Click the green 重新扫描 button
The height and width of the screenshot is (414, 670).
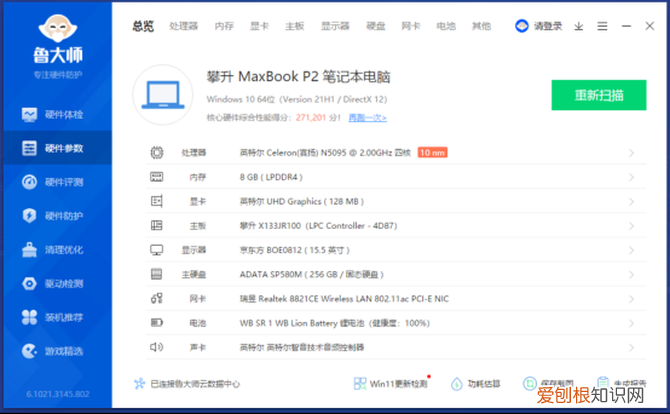pyautogui.click(x=599, y=95)
